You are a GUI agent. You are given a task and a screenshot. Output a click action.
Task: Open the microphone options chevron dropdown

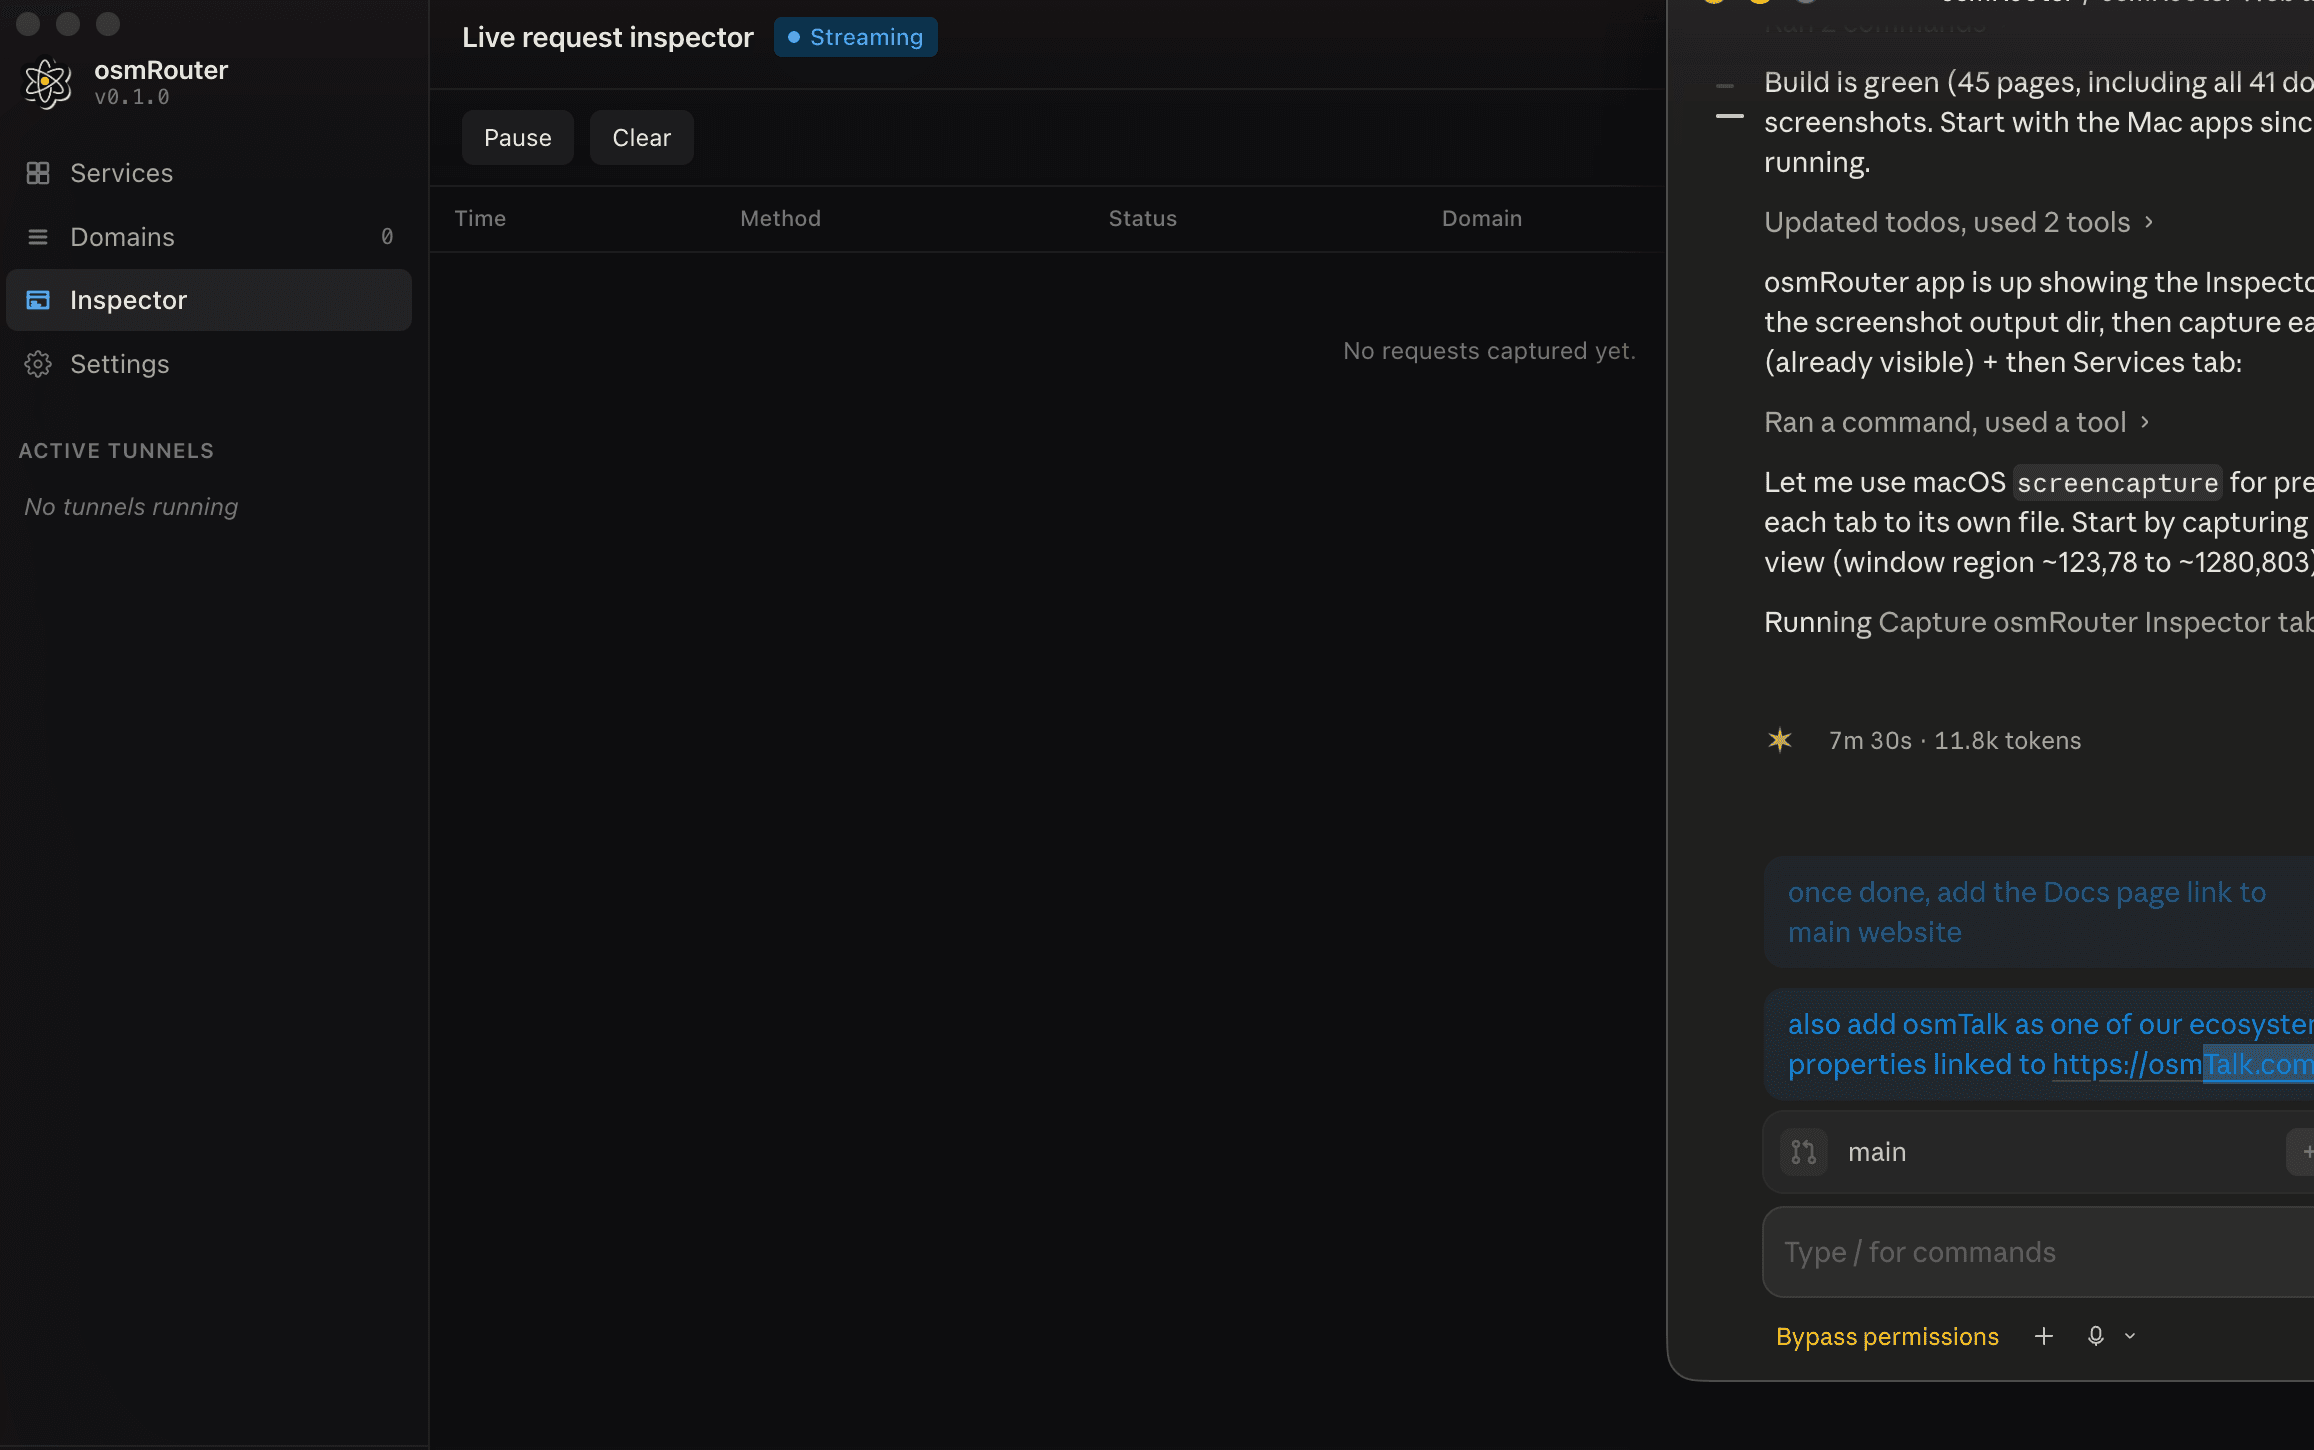click(x=2130, y=1336)
